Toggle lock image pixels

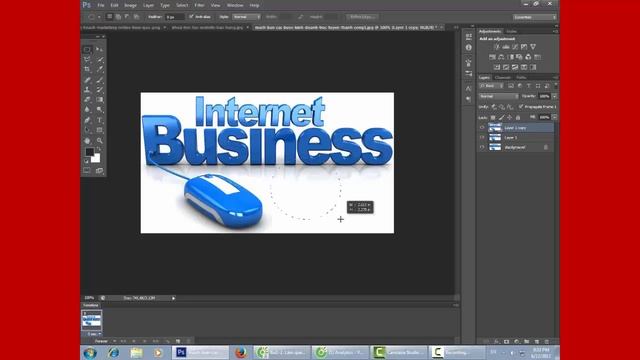(502, 118)
